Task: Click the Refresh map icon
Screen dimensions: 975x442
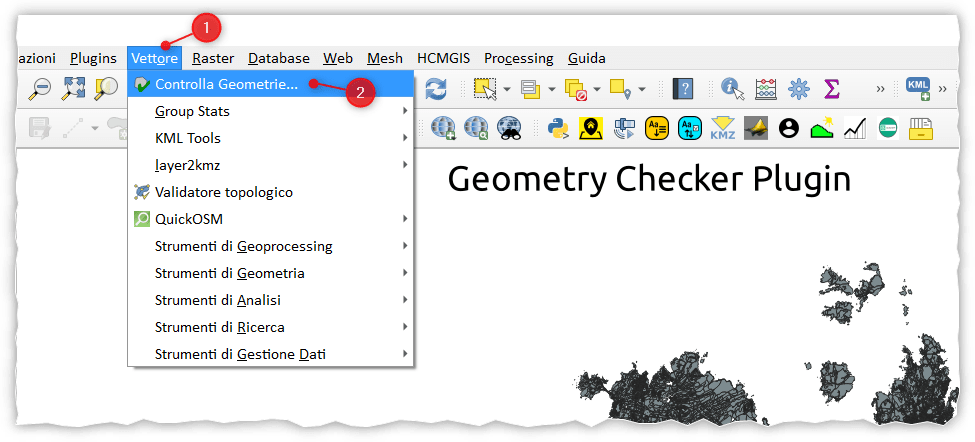Action: pos(436,88)
